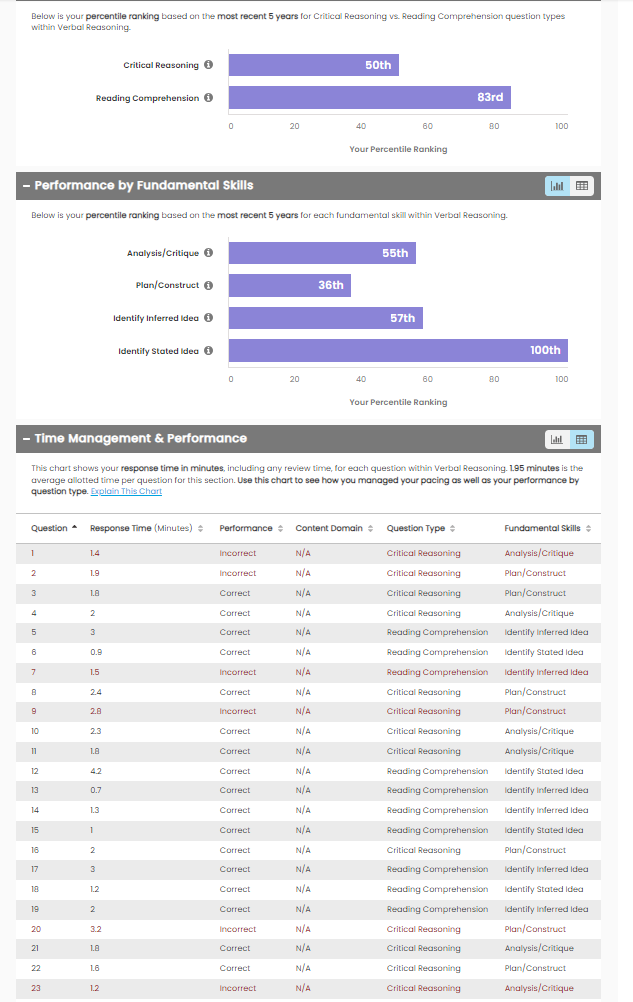Click the Plan/Construct info icon

pos(208,285)
